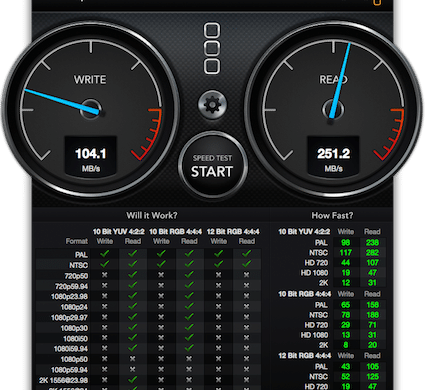425x390 pixels.
Task: Click 12 Bit RGB 4:4:4 header in Will it Work
Action: point(233,231)
